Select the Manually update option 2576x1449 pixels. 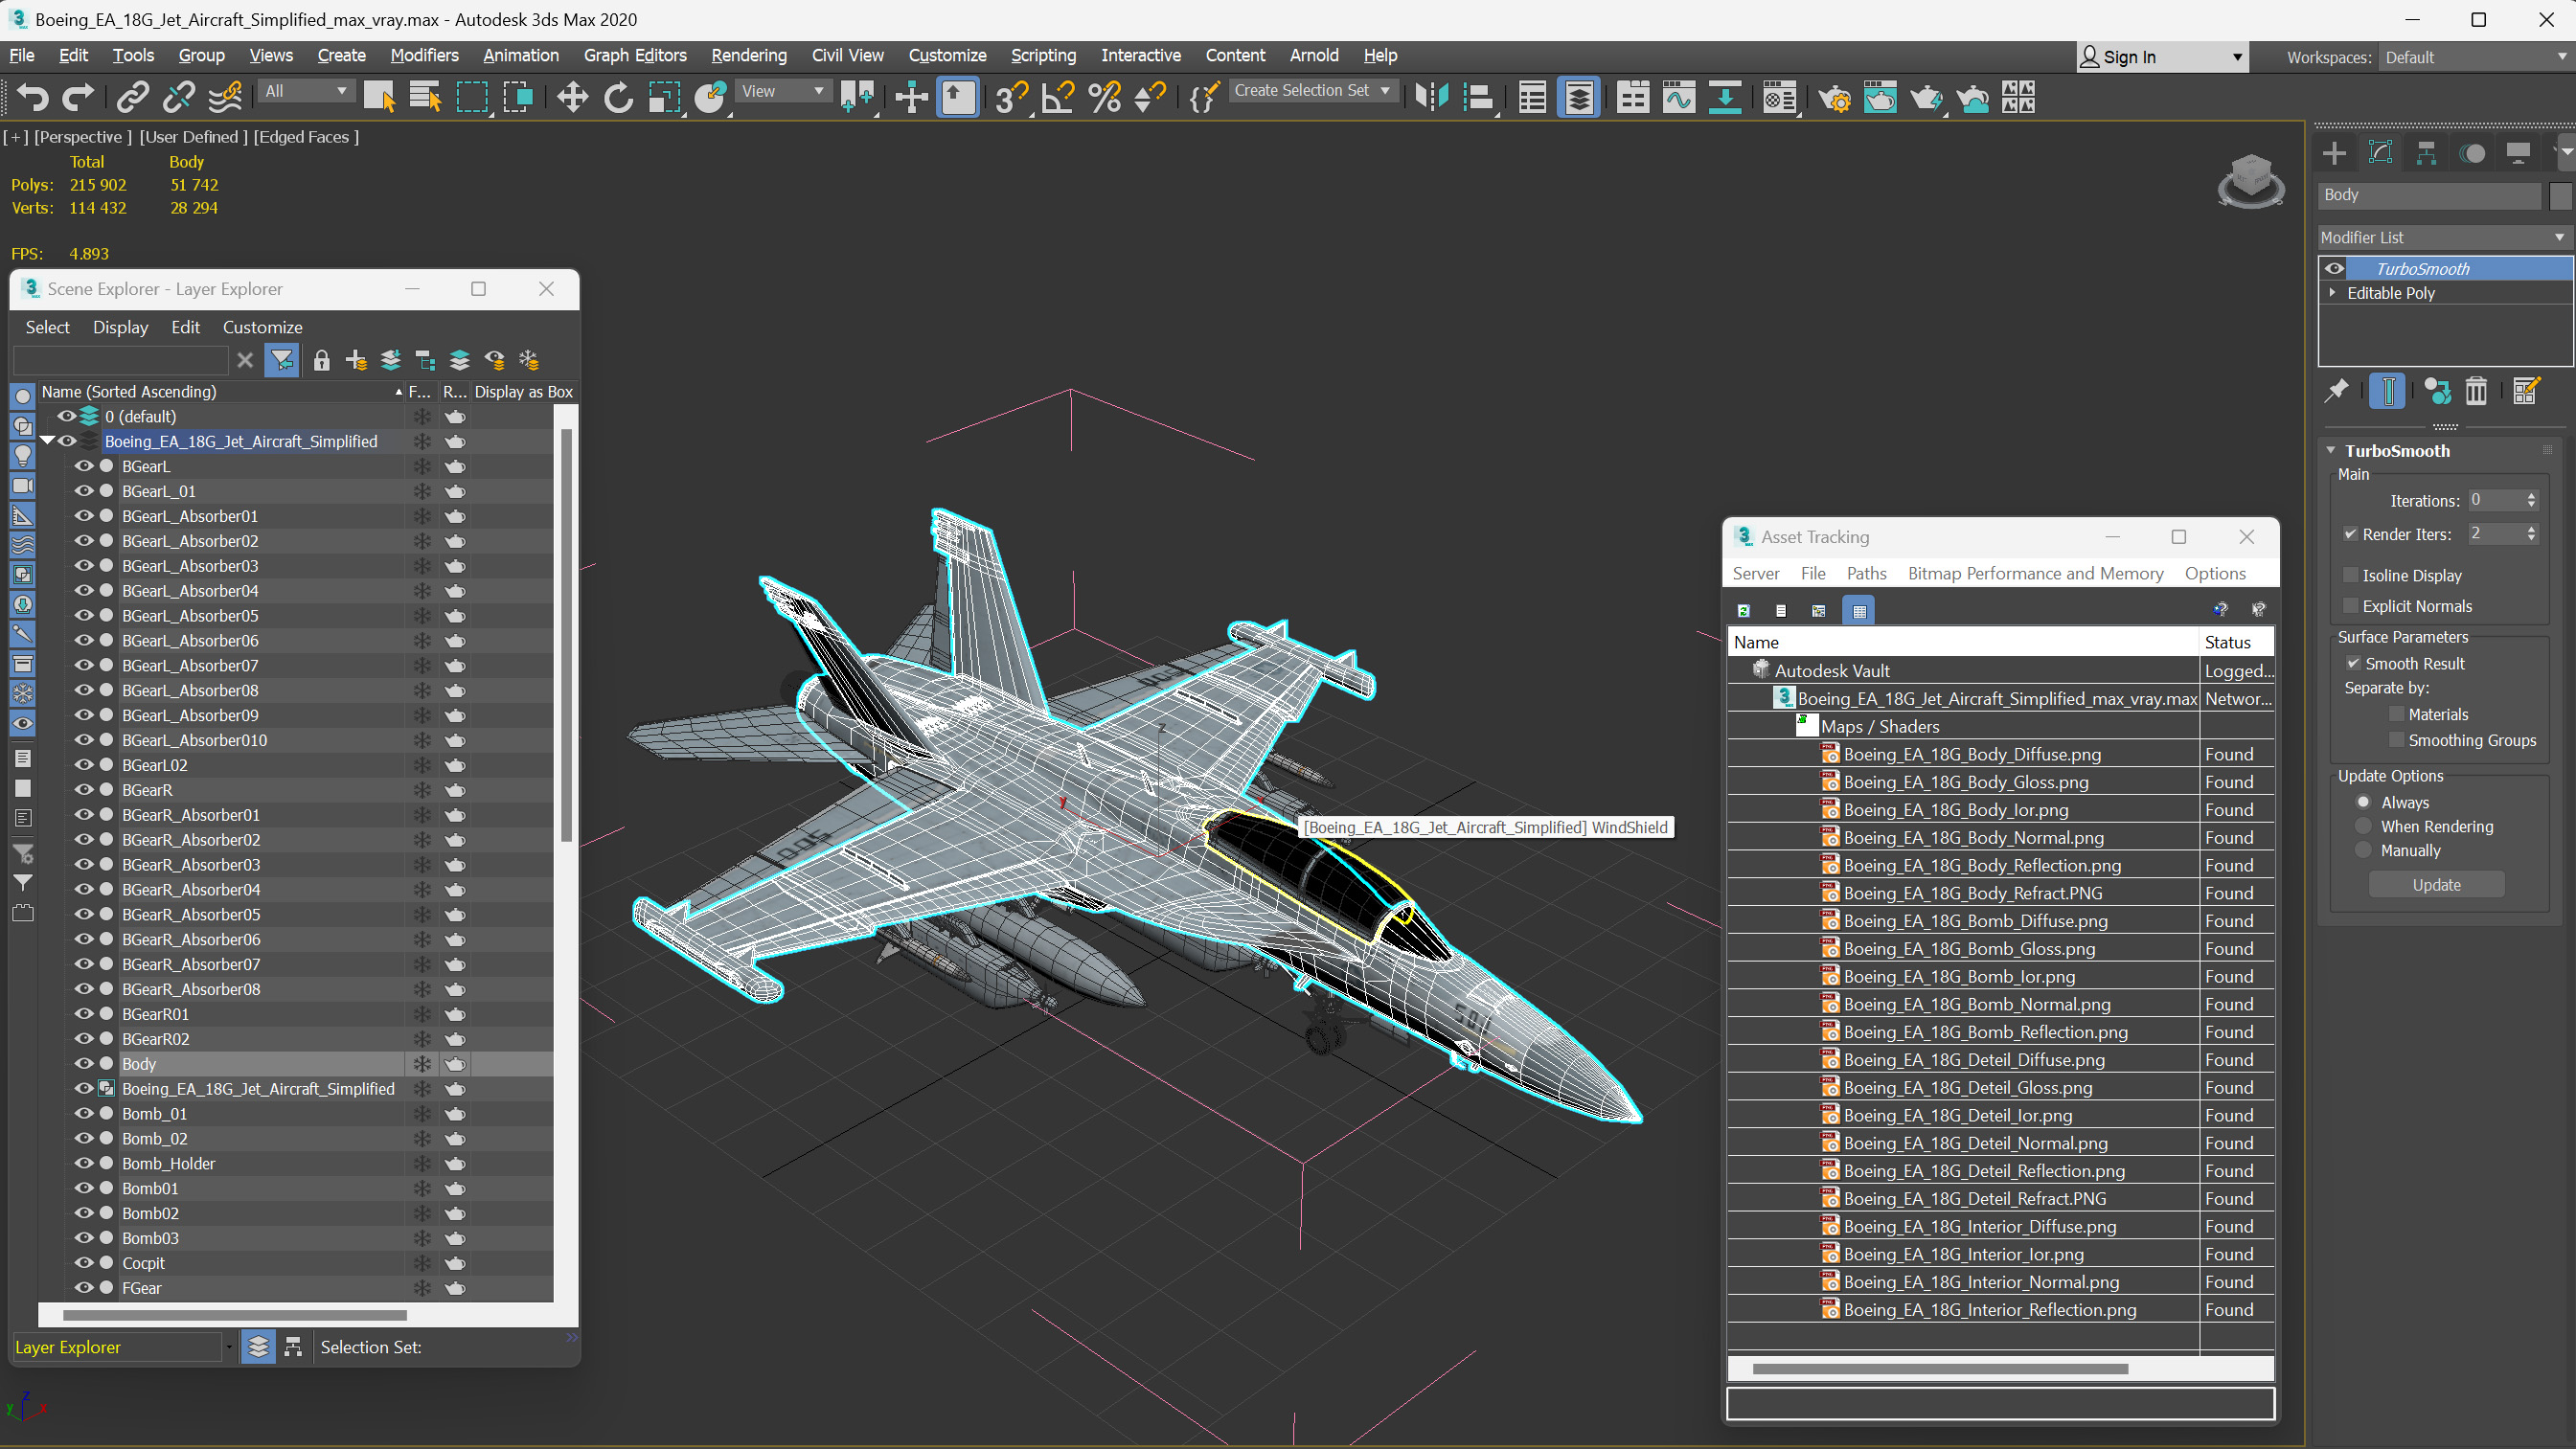click(2363, 850)
